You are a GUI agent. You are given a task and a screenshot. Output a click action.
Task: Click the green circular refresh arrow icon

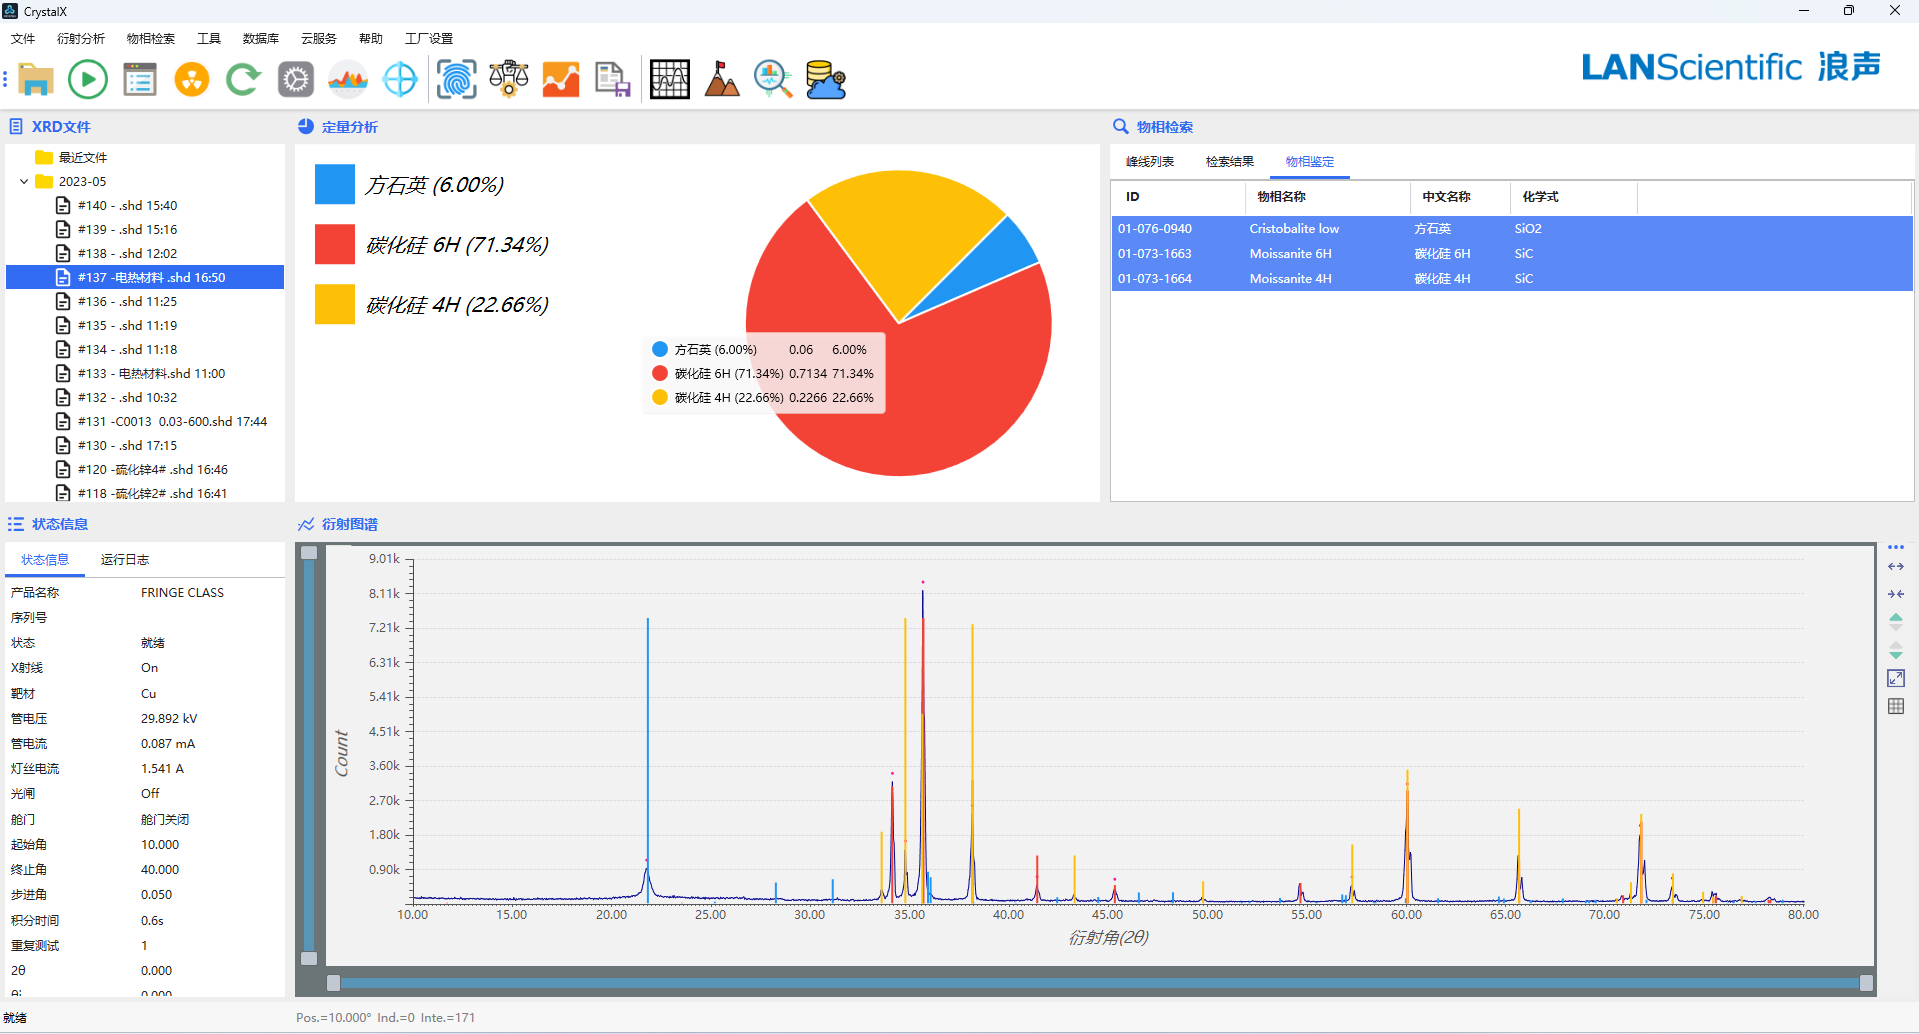(x=243, y=79)
